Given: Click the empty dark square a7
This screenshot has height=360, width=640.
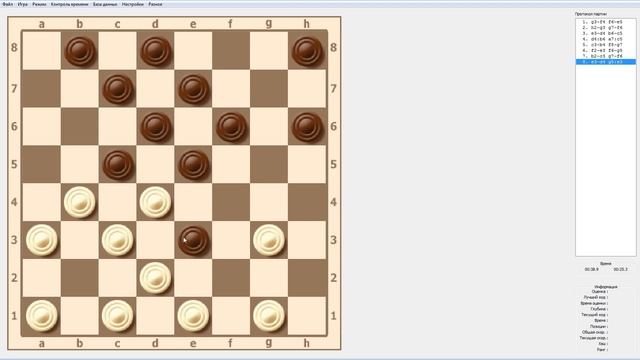Looking at the screenshot, I should click(x=42, y=89).
